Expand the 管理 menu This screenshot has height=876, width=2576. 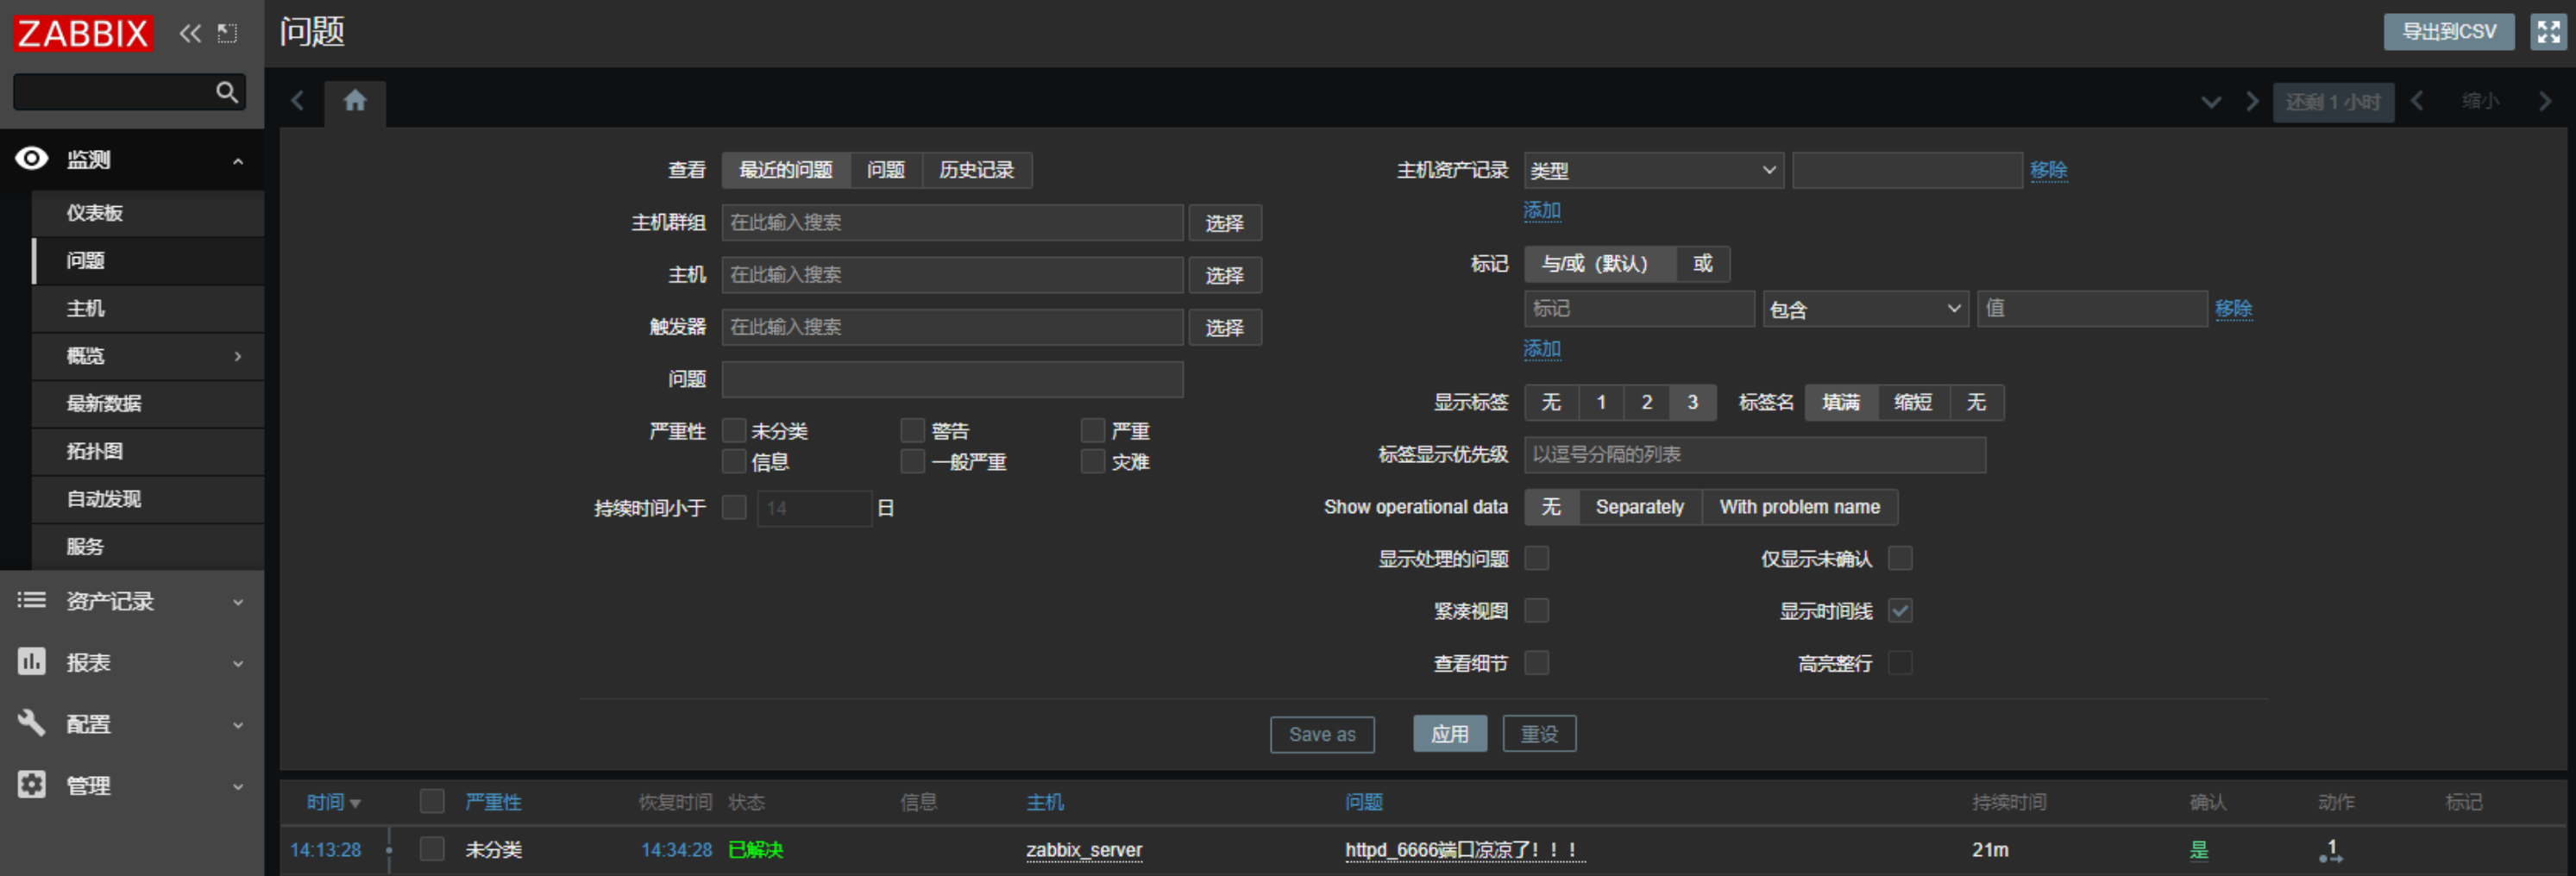(238, 786)
